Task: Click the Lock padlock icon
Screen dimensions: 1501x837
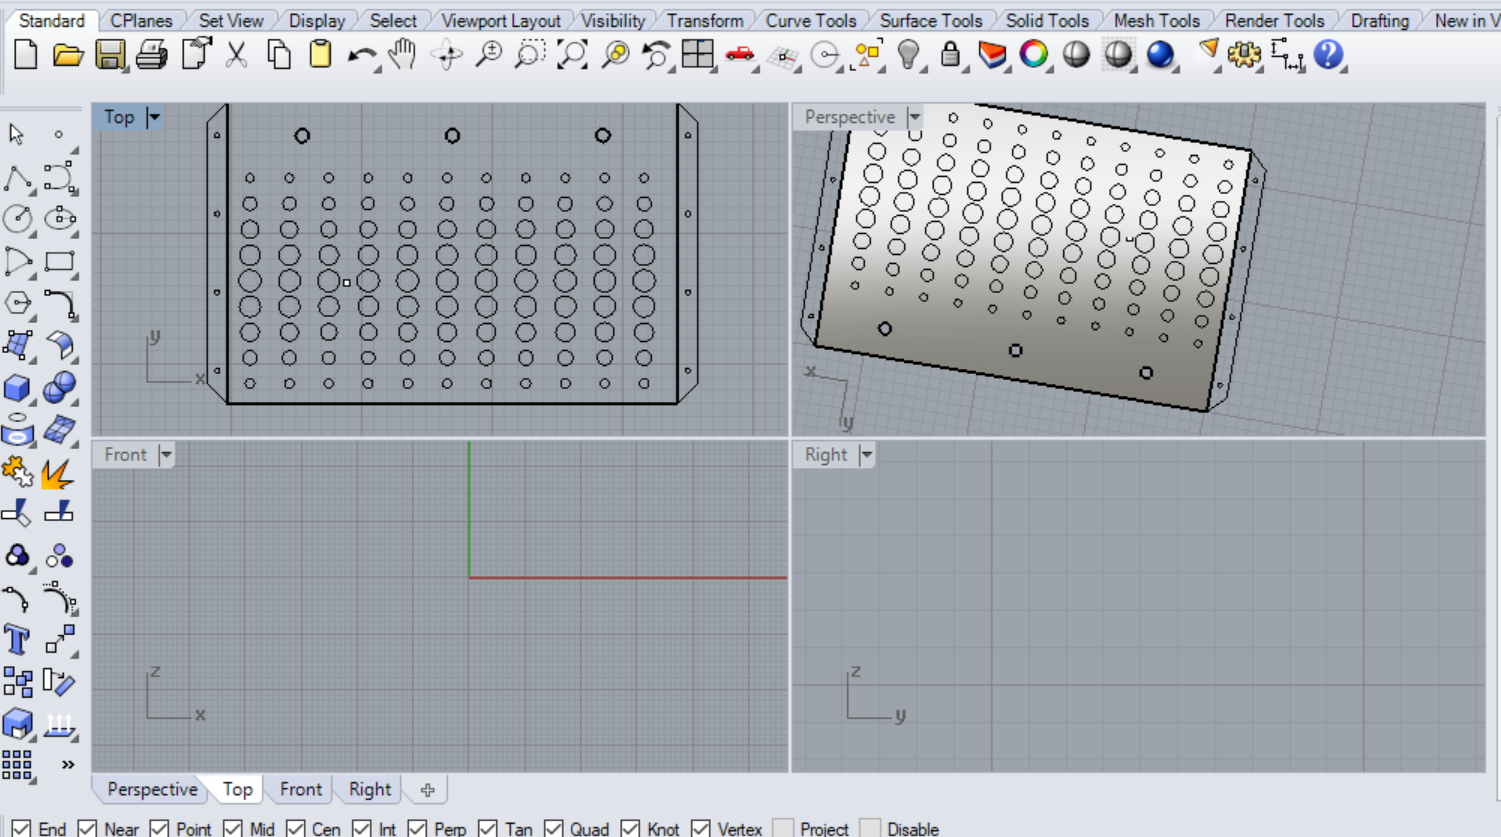Action: tap(950, 55)
